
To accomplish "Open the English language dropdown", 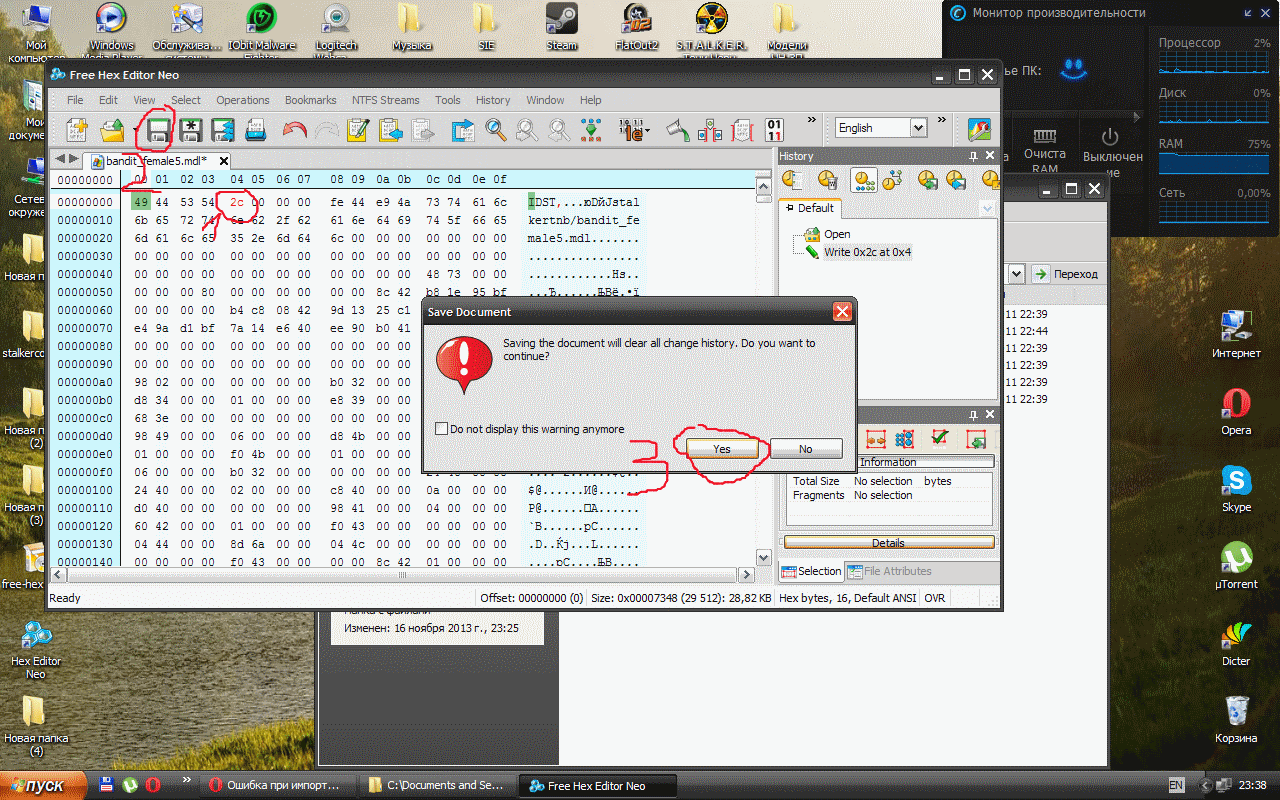I will click(918, 128).
